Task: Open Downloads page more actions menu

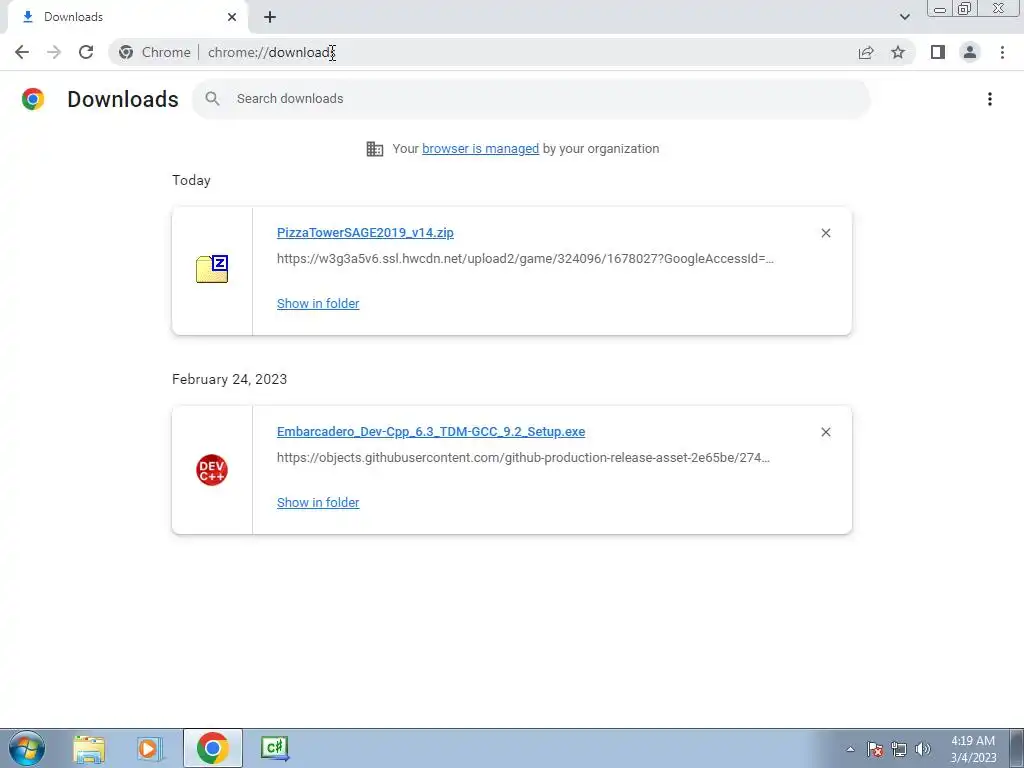Action: pos(990,99)
